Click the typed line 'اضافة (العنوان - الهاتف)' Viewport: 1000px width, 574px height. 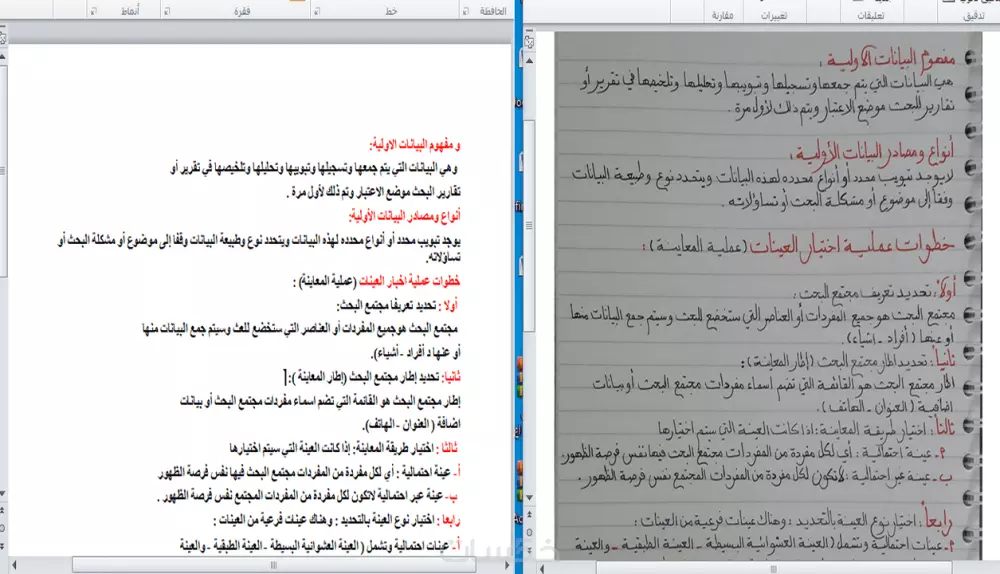tap(412, 424)
